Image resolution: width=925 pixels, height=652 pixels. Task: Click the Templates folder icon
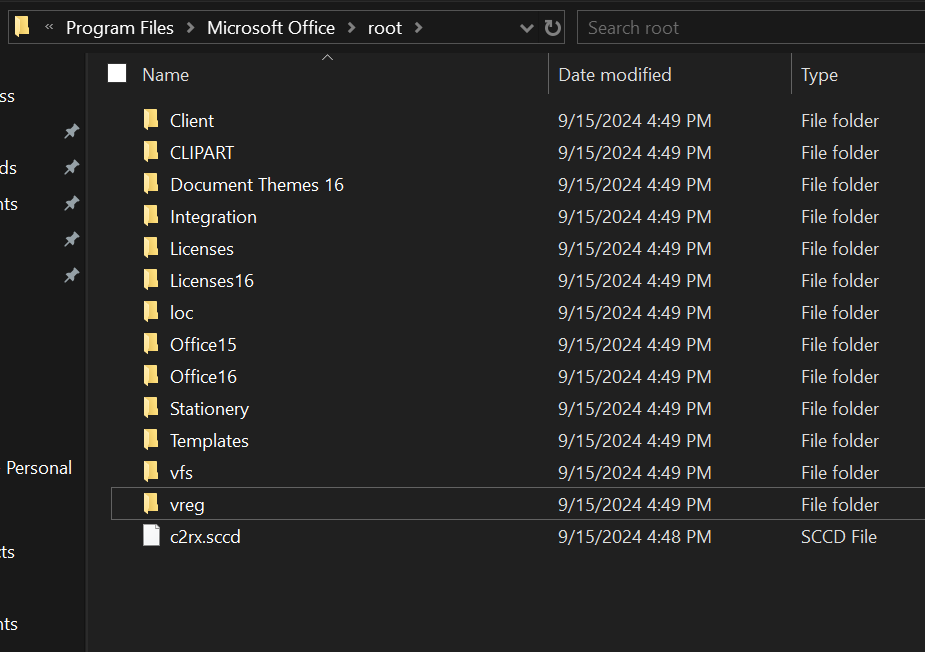click(x=151, y=440)
